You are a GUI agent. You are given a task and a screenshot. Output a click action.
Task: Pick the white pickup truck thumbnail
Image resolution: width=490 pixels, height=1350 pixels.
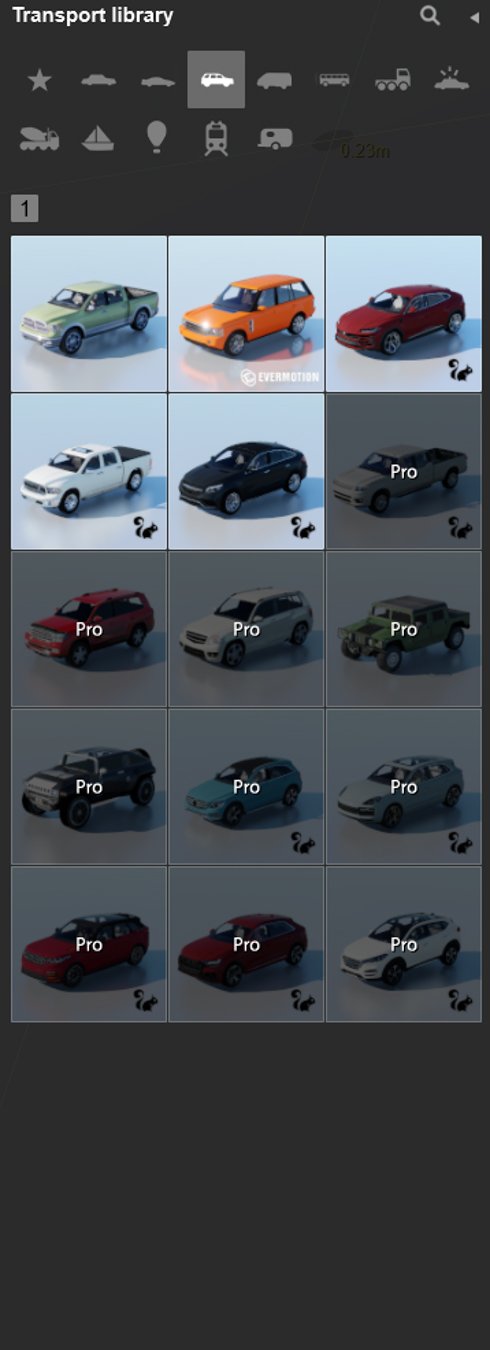pyautogui.click(x=89, y=471)
